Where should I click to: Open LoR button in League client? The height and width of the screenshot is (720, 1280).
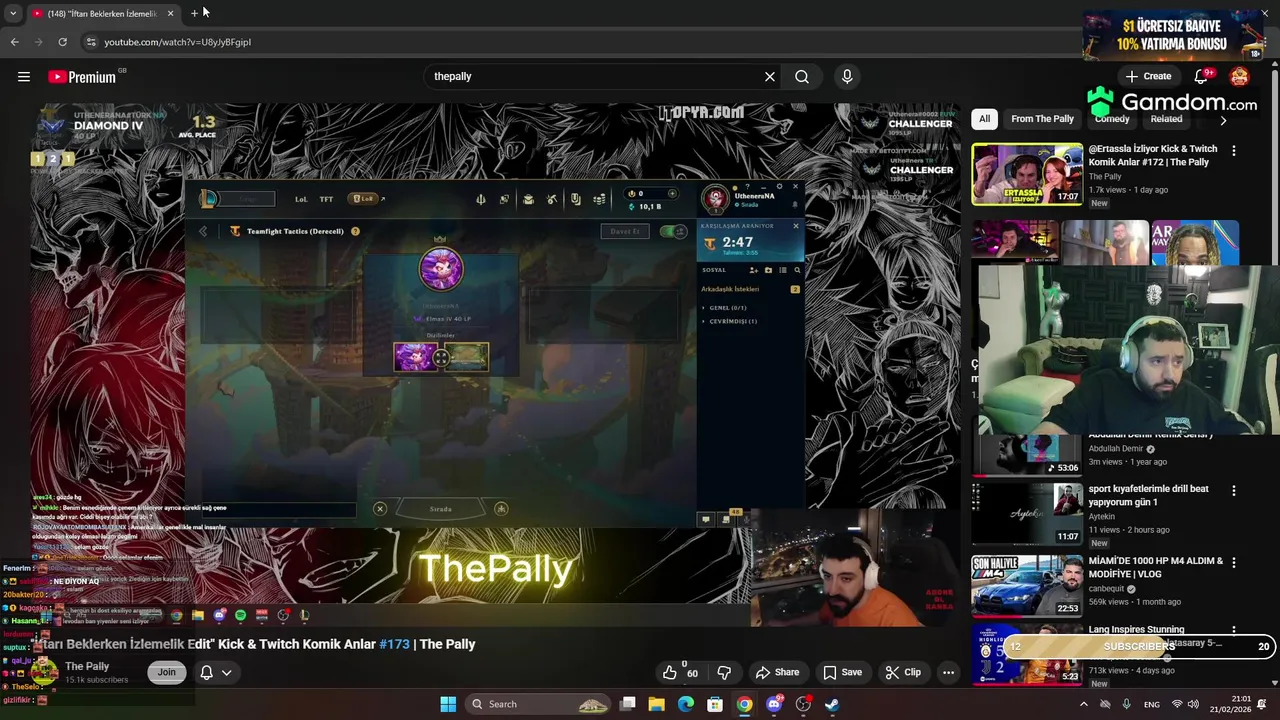[x=363, y=199]
